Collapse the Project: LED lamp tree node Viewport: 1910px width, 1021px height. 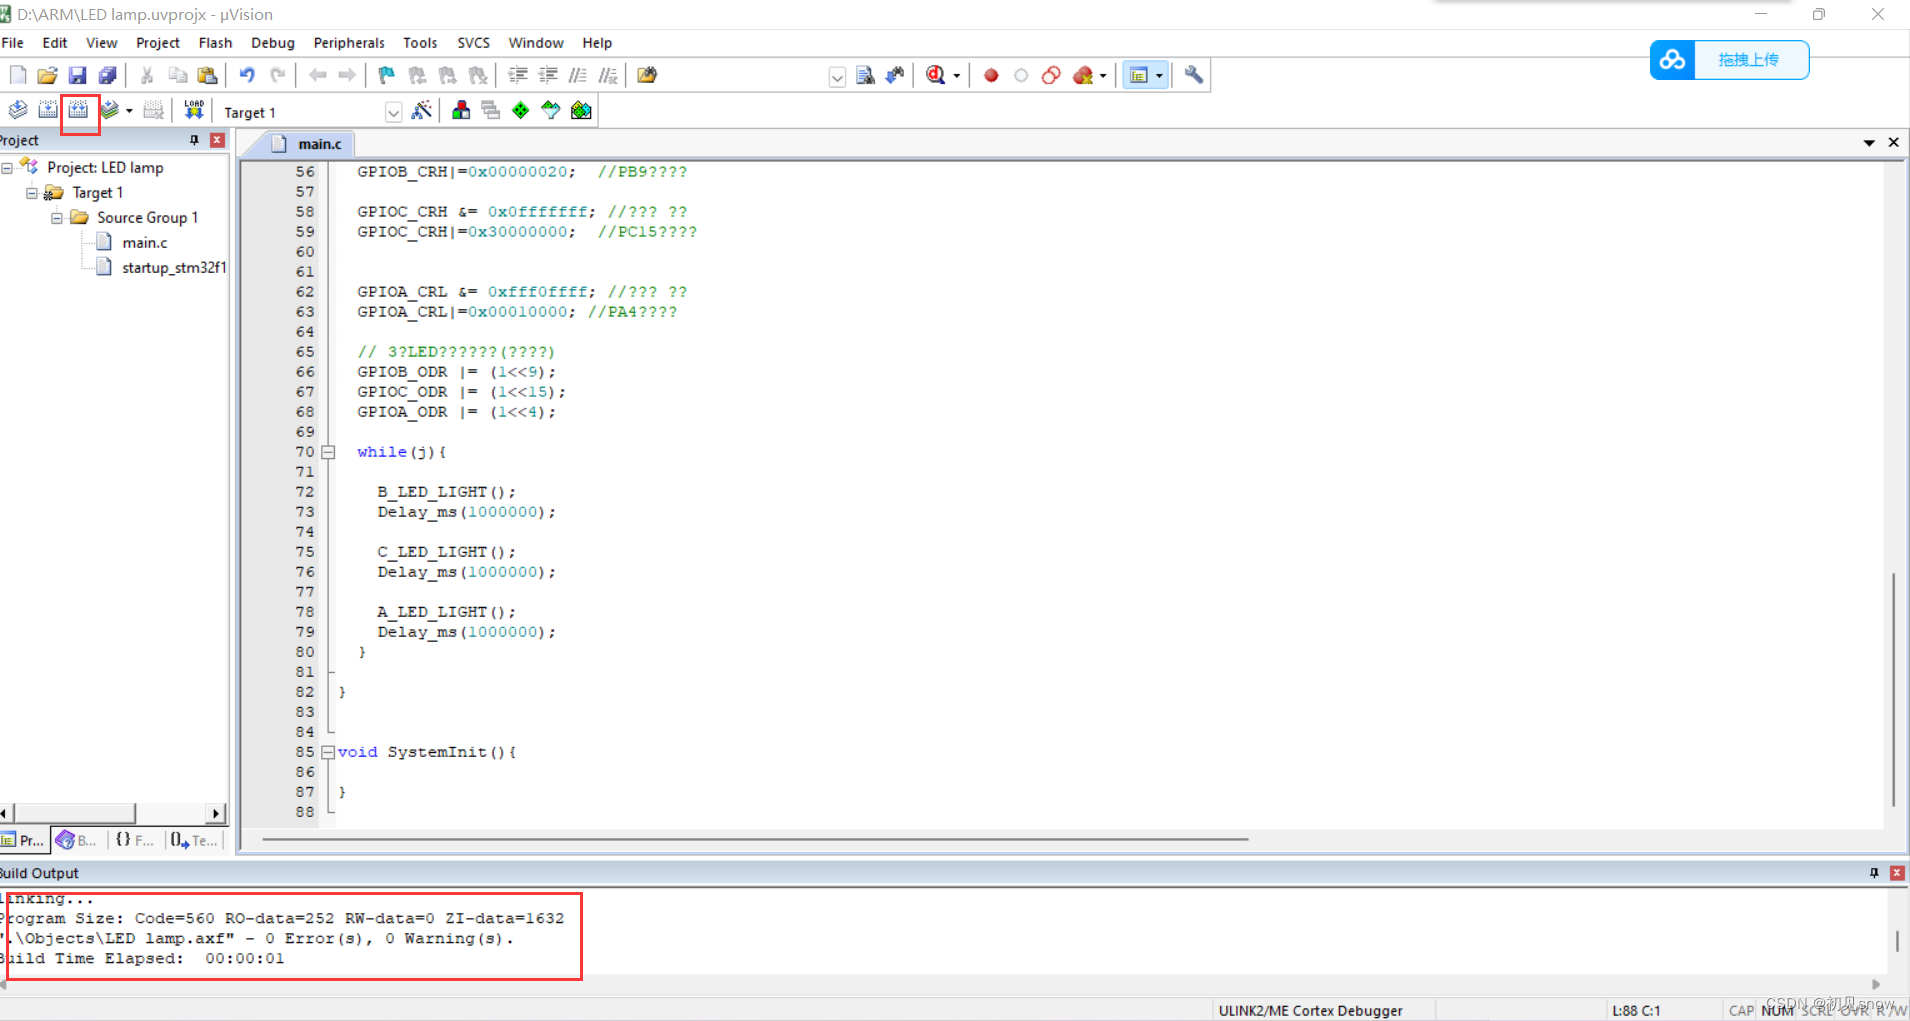click(x=7, y=168)
